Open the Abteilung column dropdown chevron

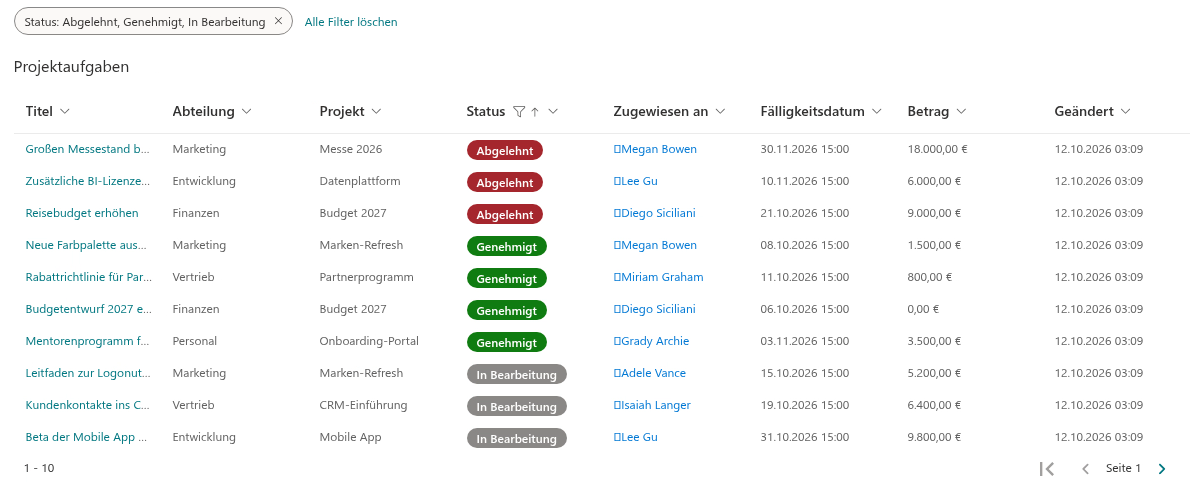(x=246, y=111)
